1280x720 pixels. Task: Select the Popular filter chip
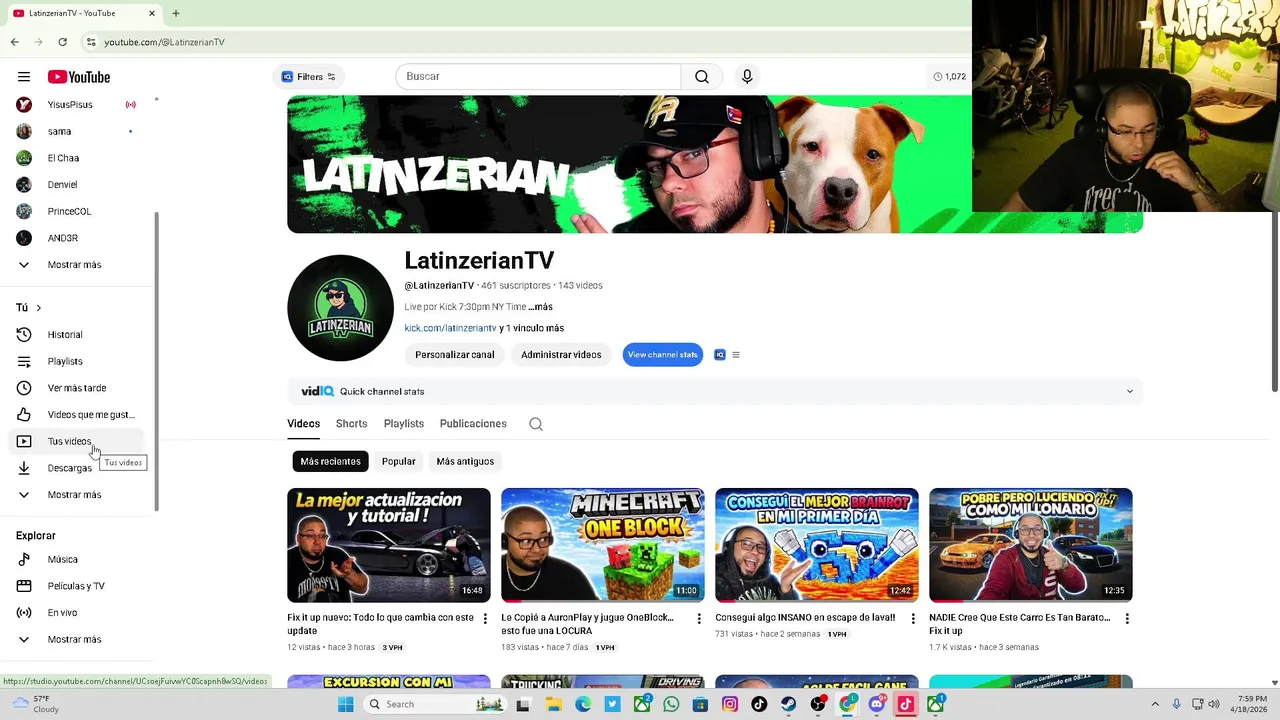coord(398,461)
